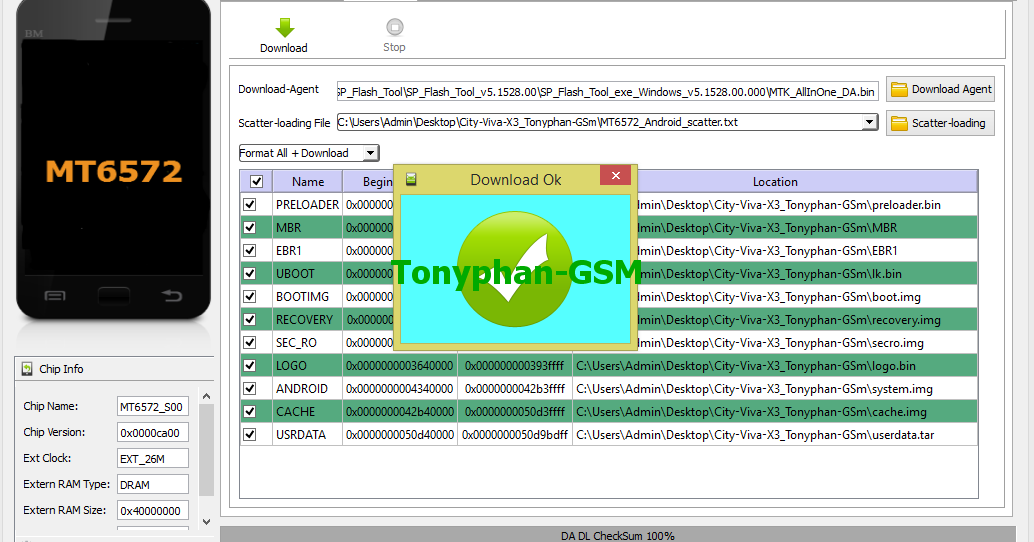Select the RECOVERY row name

(x=304, y=320)
